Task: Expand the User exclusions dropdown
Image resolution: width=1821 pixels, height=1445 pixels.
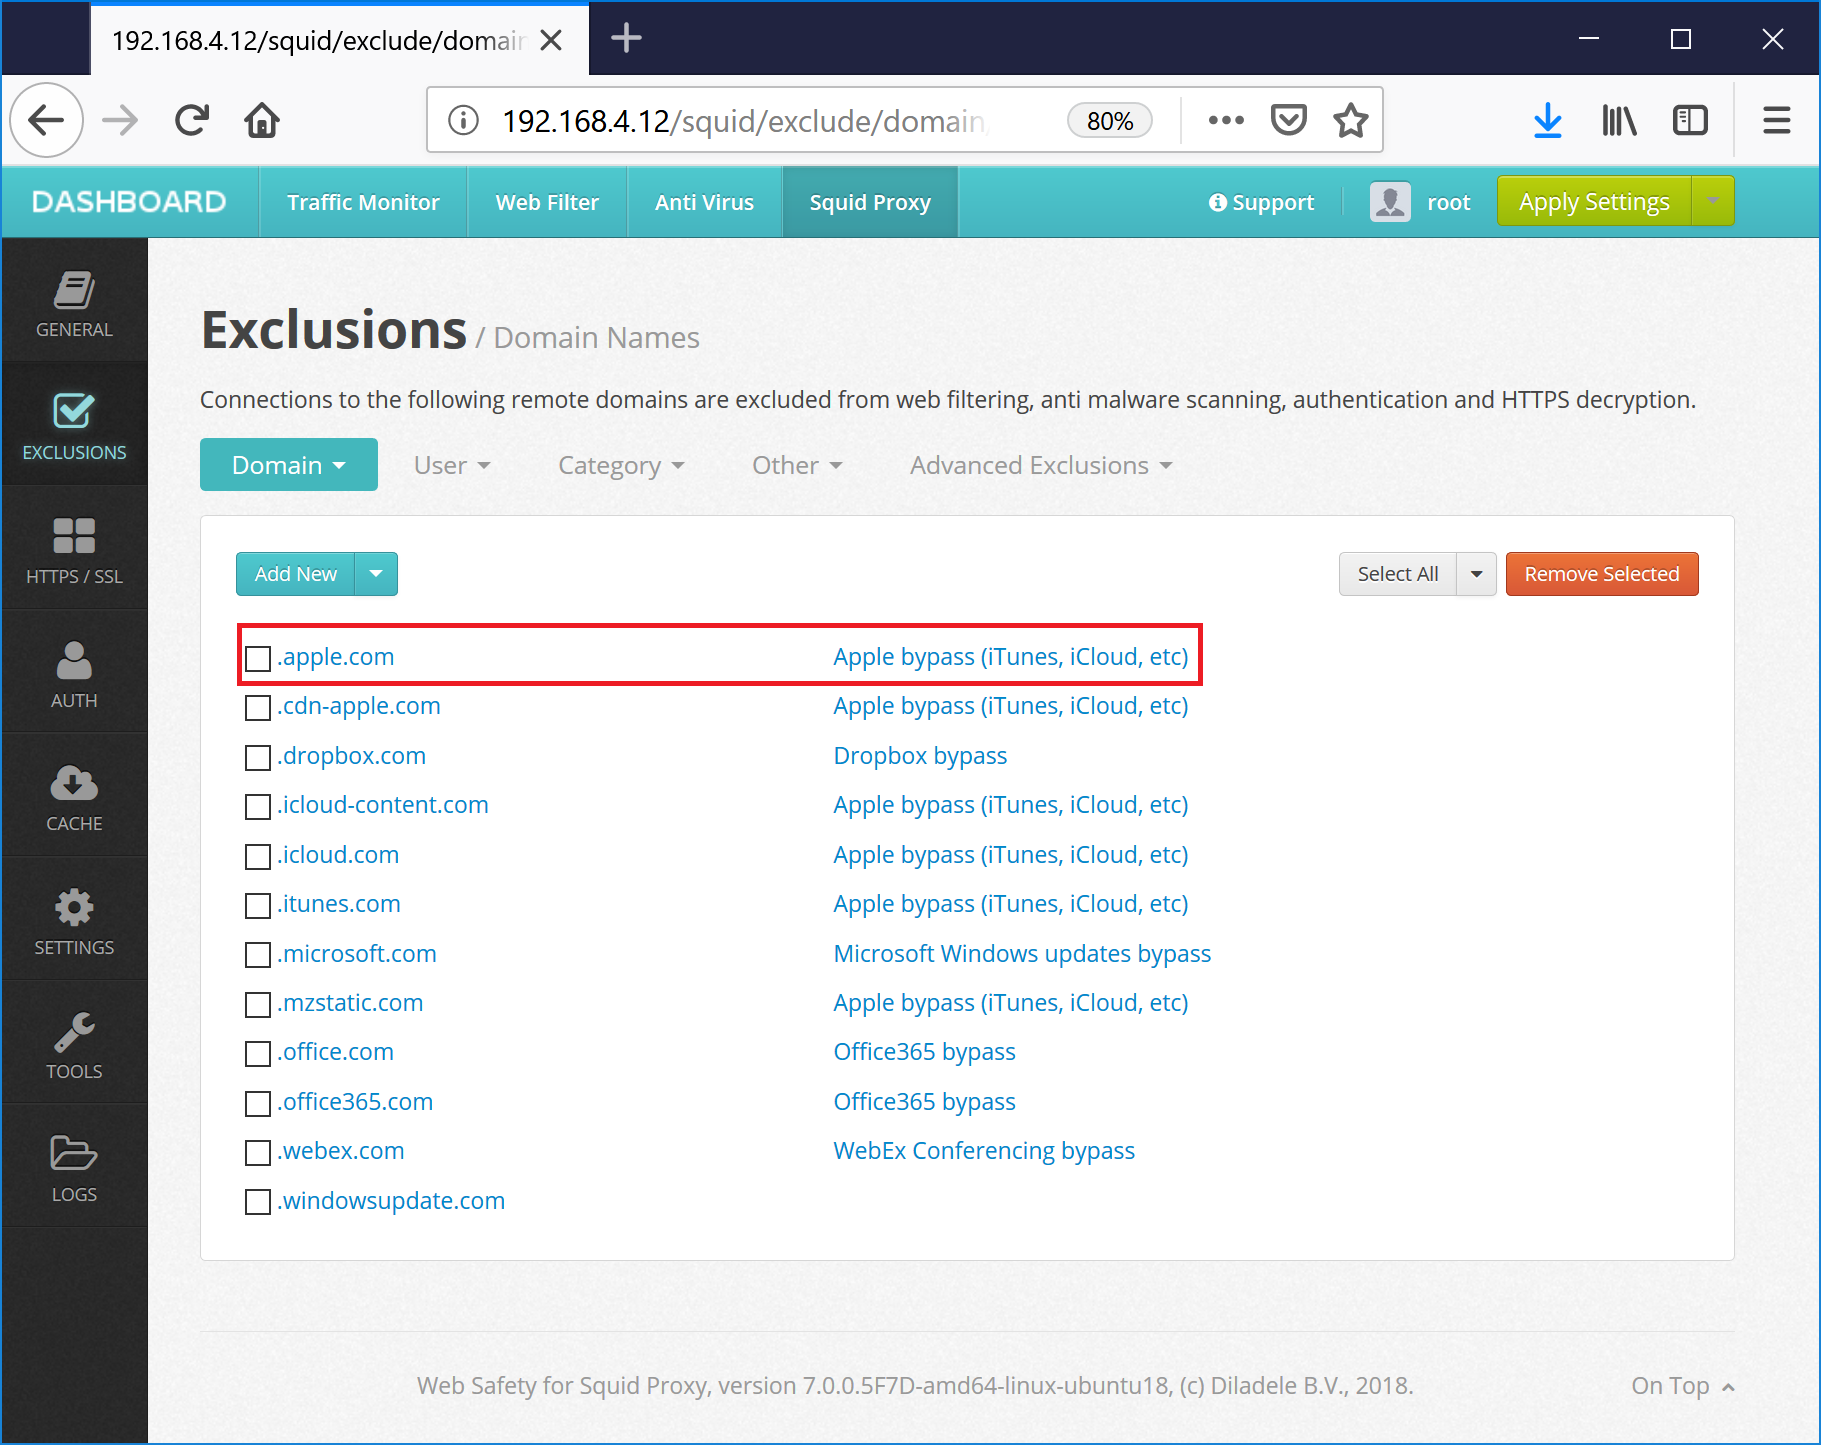Action: click(452, 465)
